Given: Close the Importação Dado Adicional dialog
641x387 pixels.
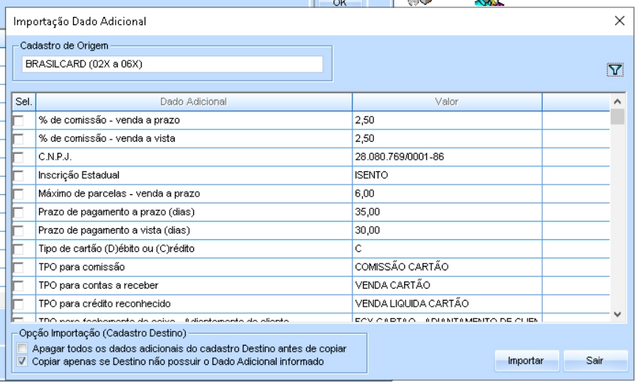Looking at the screenshot, I should pyautogui.click(x=619, y=21).
